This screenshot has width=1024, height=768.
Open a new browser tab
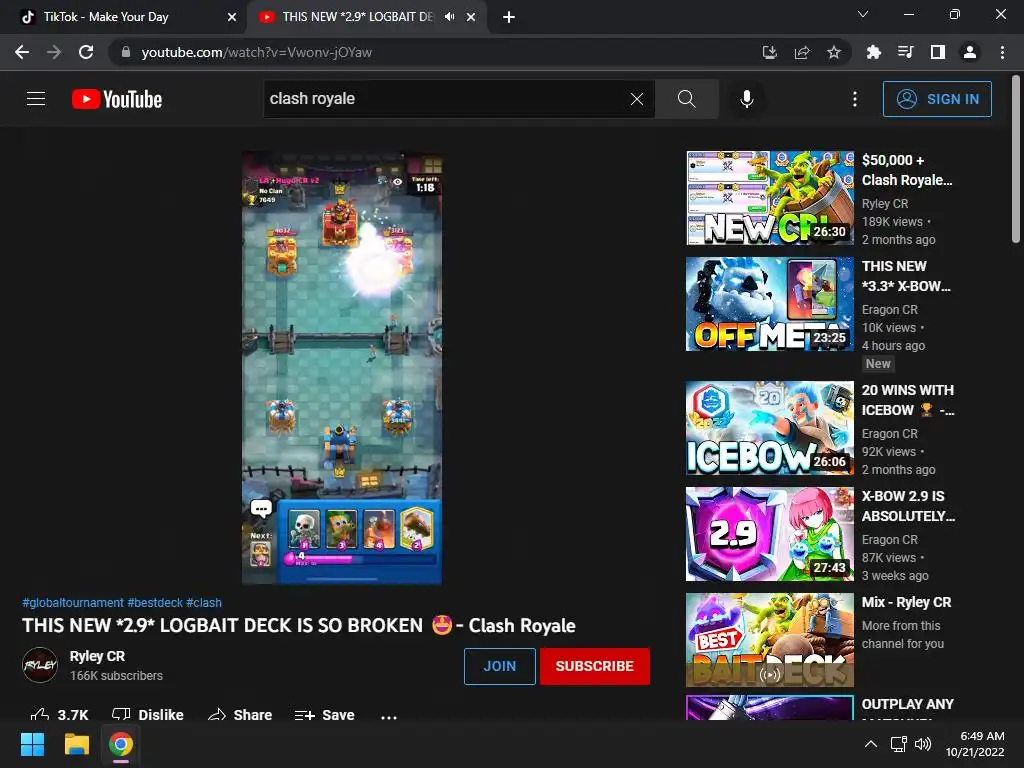tap(509, 17)
